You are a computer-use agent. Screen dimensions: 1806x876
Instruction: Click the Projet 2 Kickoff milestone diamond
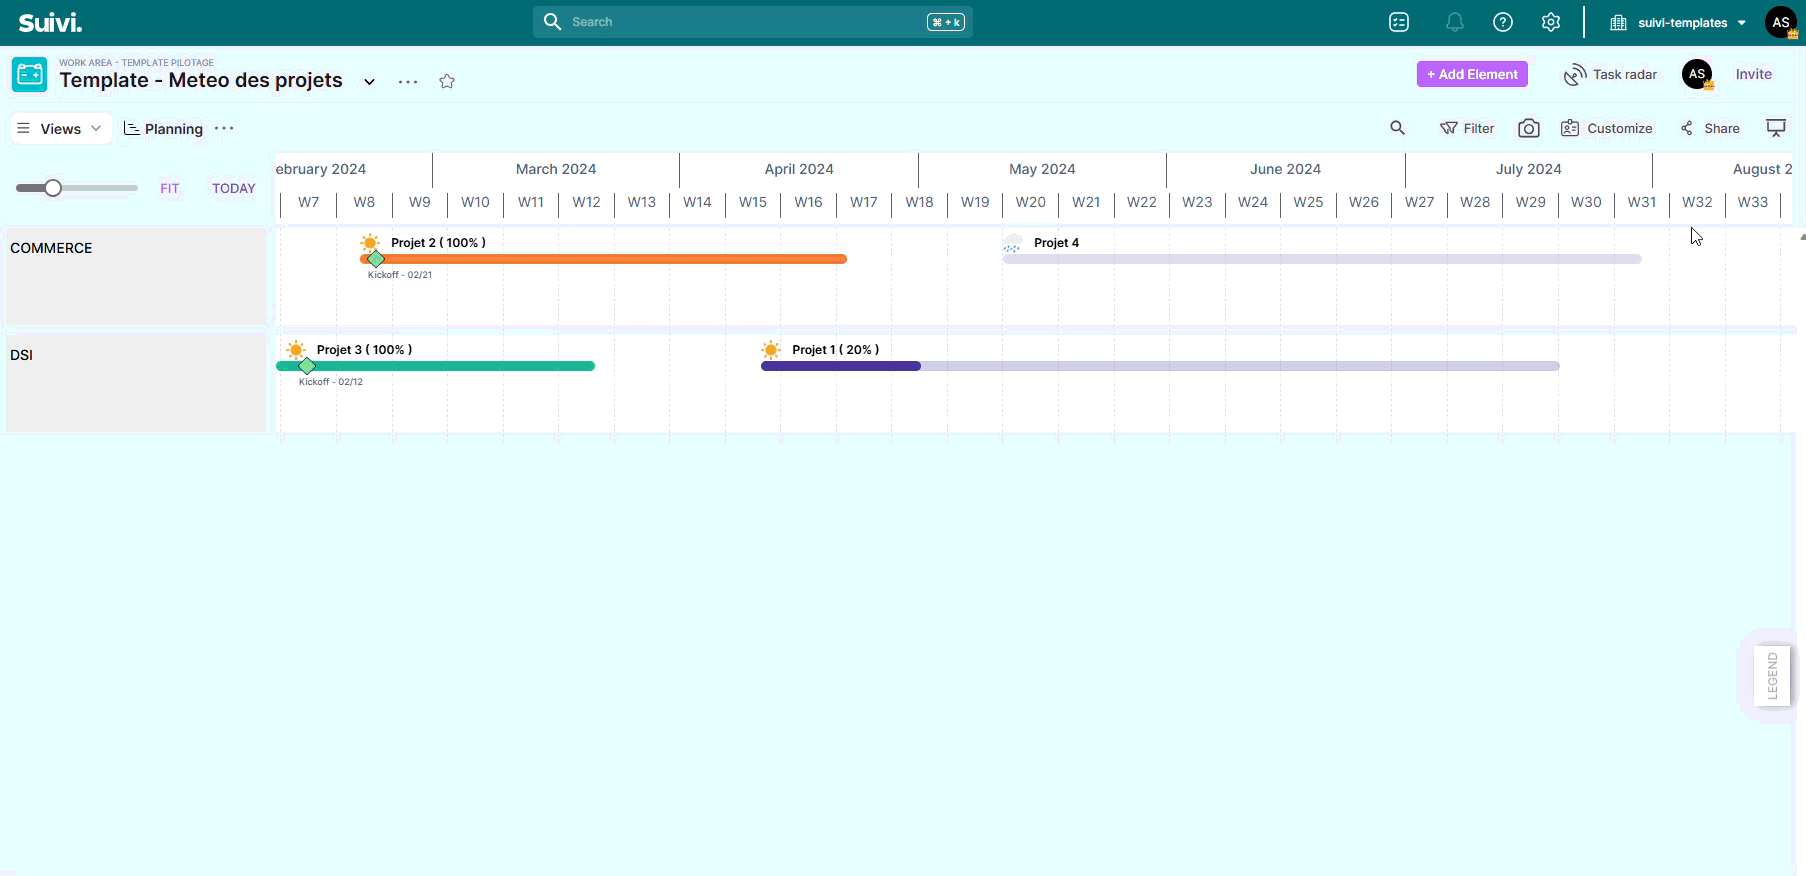[376, 259]
